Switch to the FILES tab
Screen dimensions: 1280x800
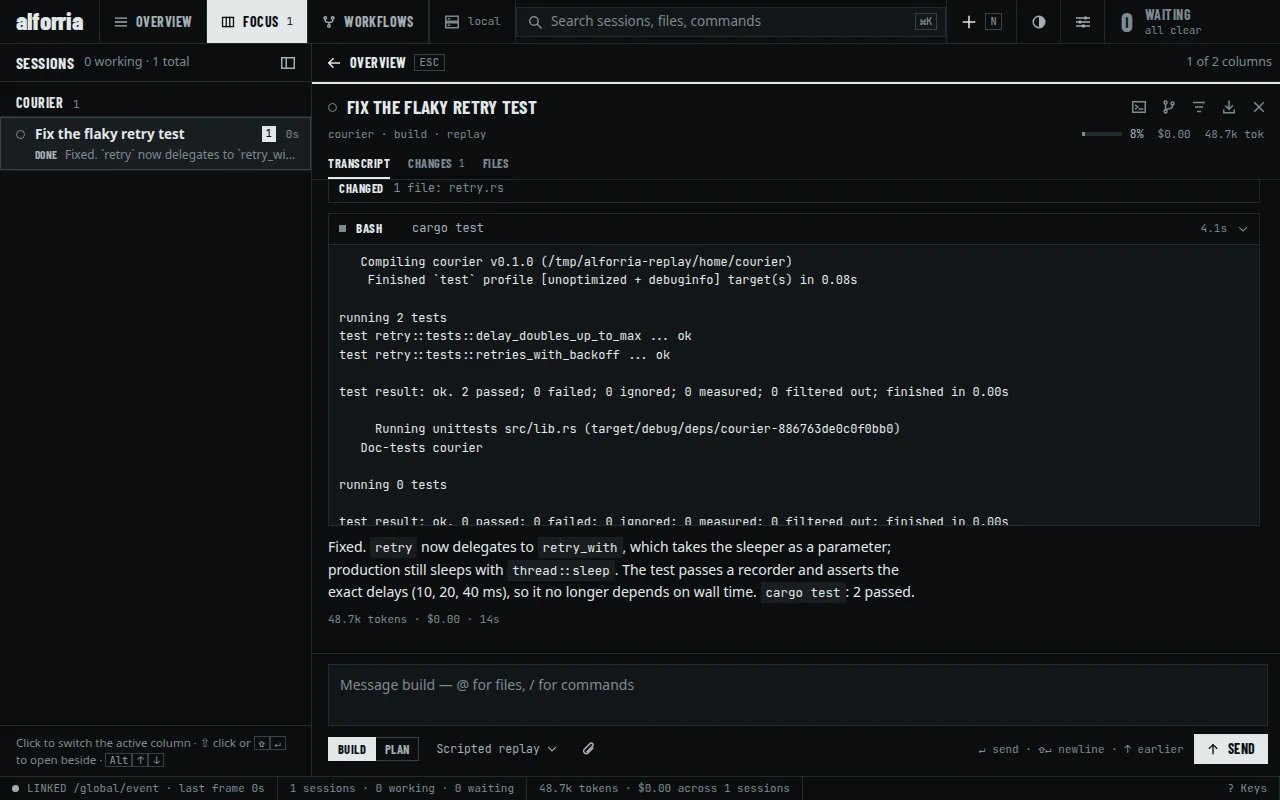pos(495,163)
